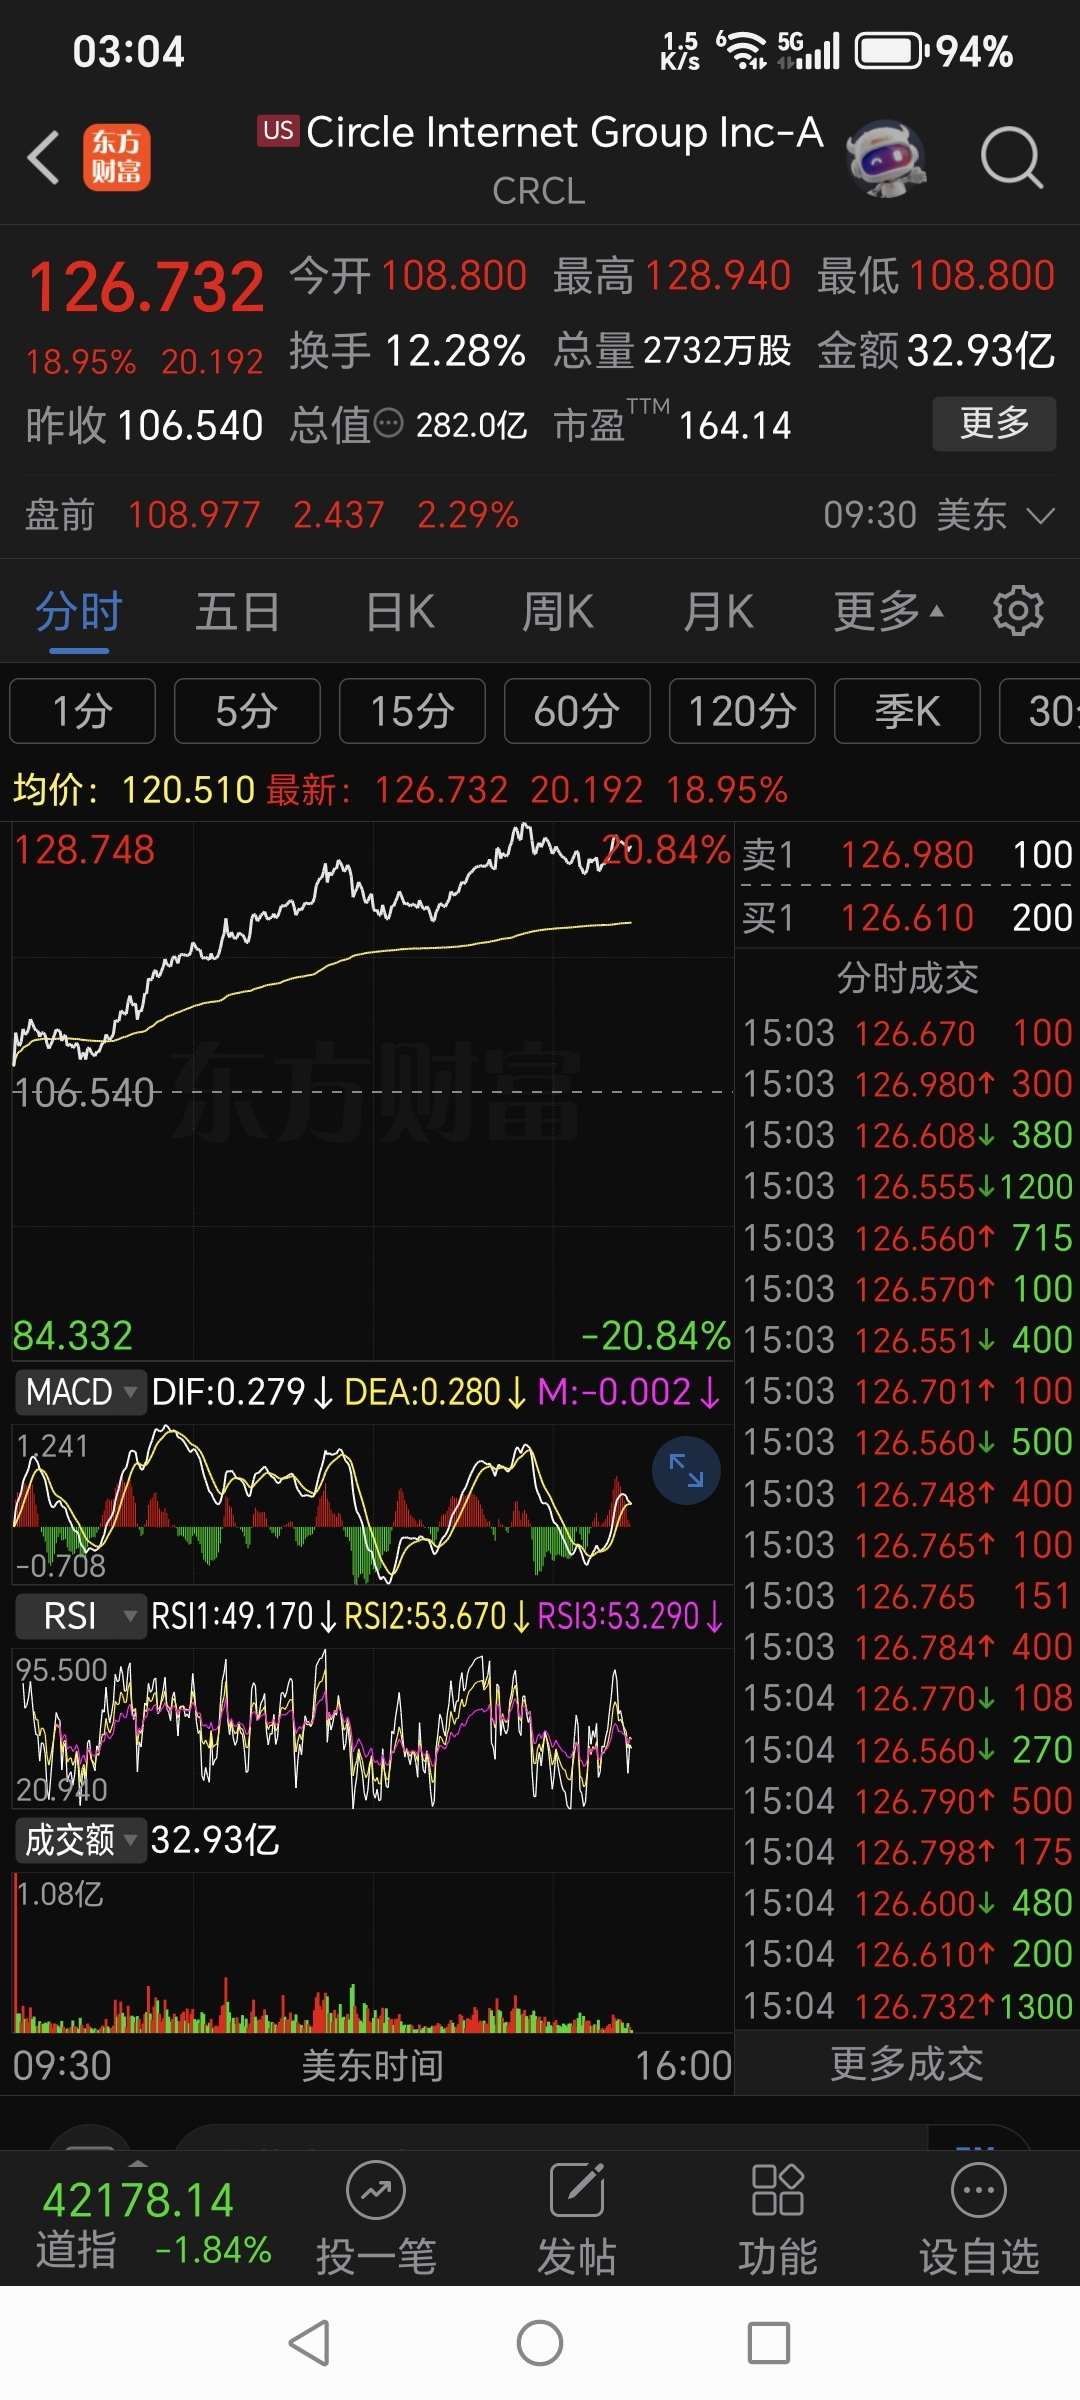Tap the intraday price line chart
Image resolution: width=1080 pixels, height=2400 pixels.
pyautogui.click(x=372, y=1090)
